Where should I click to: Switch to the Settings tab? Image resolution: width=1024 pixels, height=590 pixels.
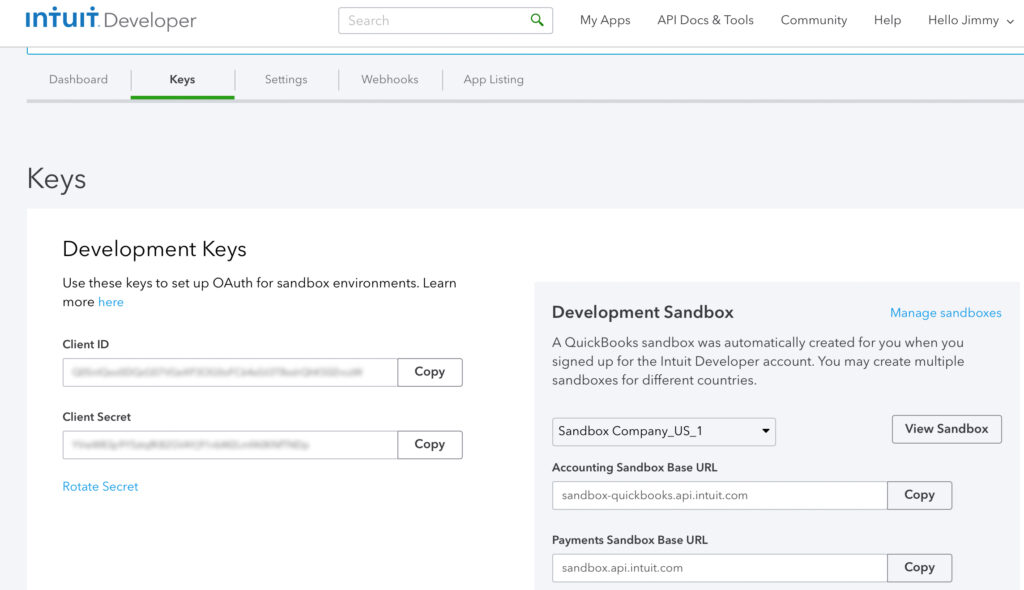pyautogui.click(x=286, y=80)
